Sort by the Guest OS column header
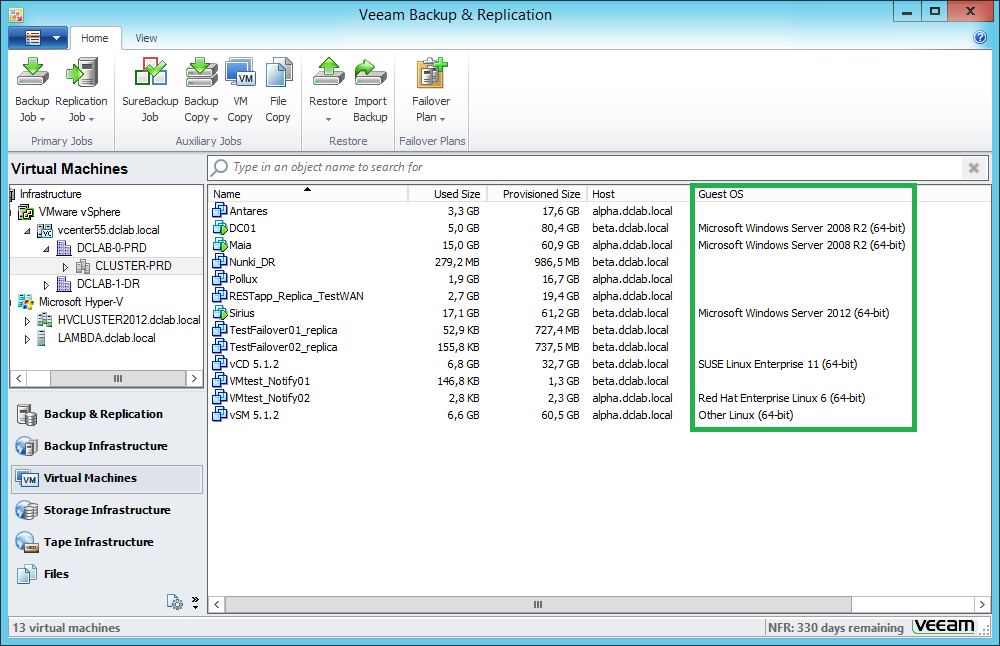This screenshot has height=646, width=1000. click(804, 194)
